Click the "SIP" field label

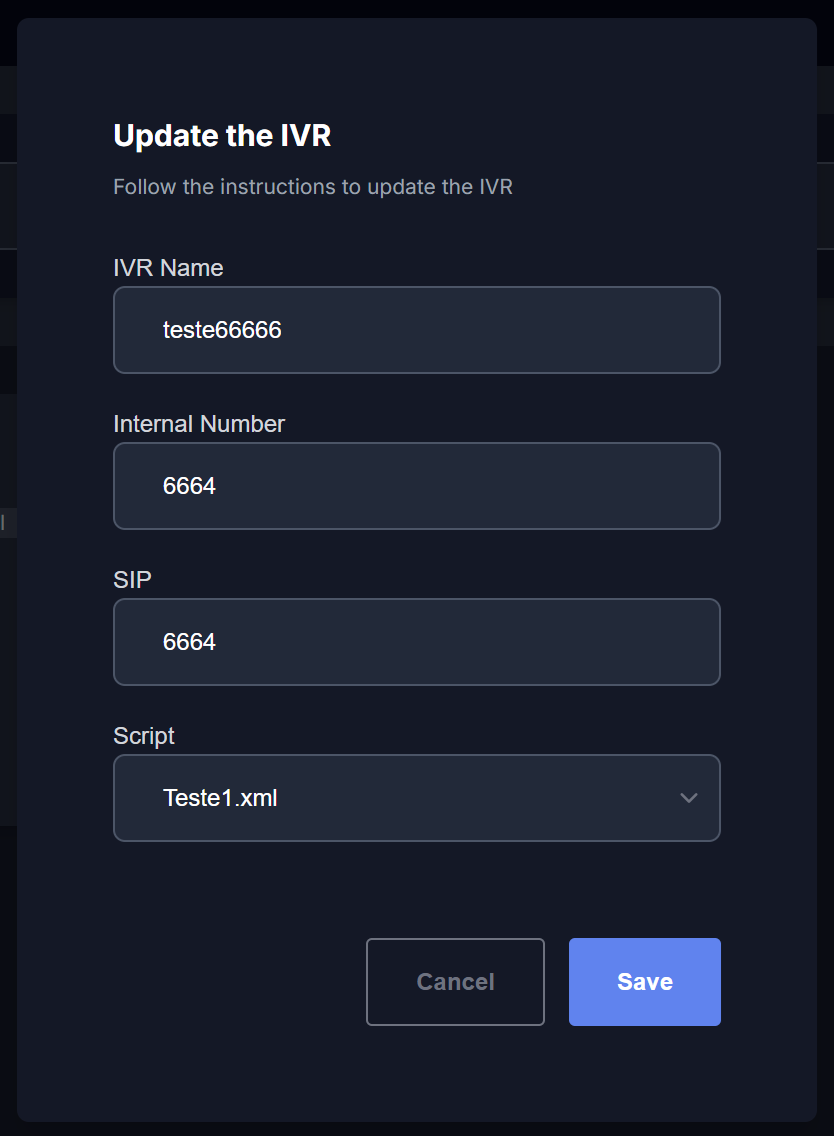click(132, 580)
